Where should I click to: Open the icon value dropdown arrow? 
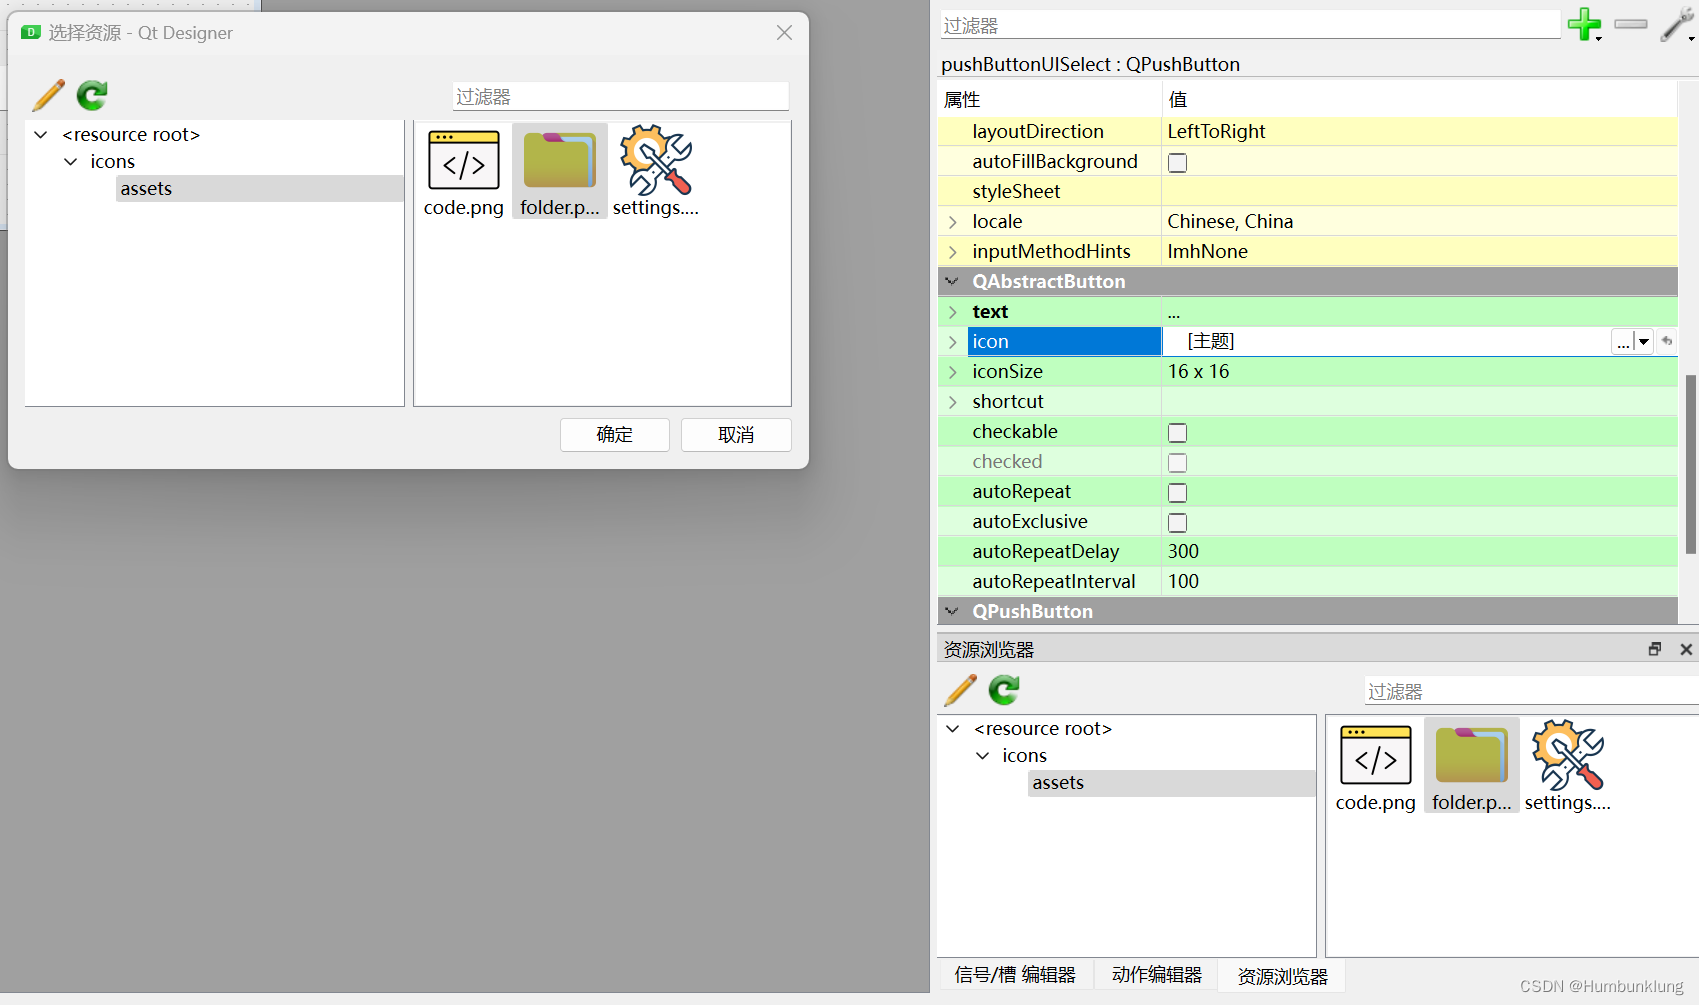coord(1645,341)
